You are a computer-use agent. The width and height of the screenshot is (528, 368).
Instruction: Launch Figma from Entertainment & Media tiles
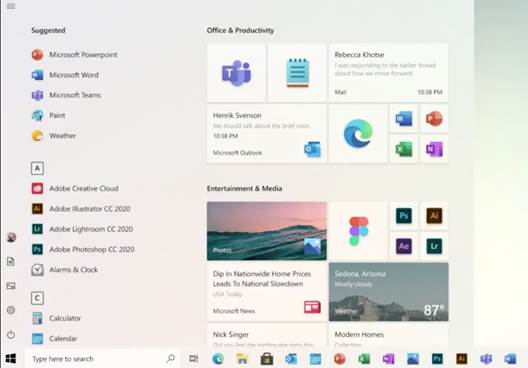tap(358, 231)
